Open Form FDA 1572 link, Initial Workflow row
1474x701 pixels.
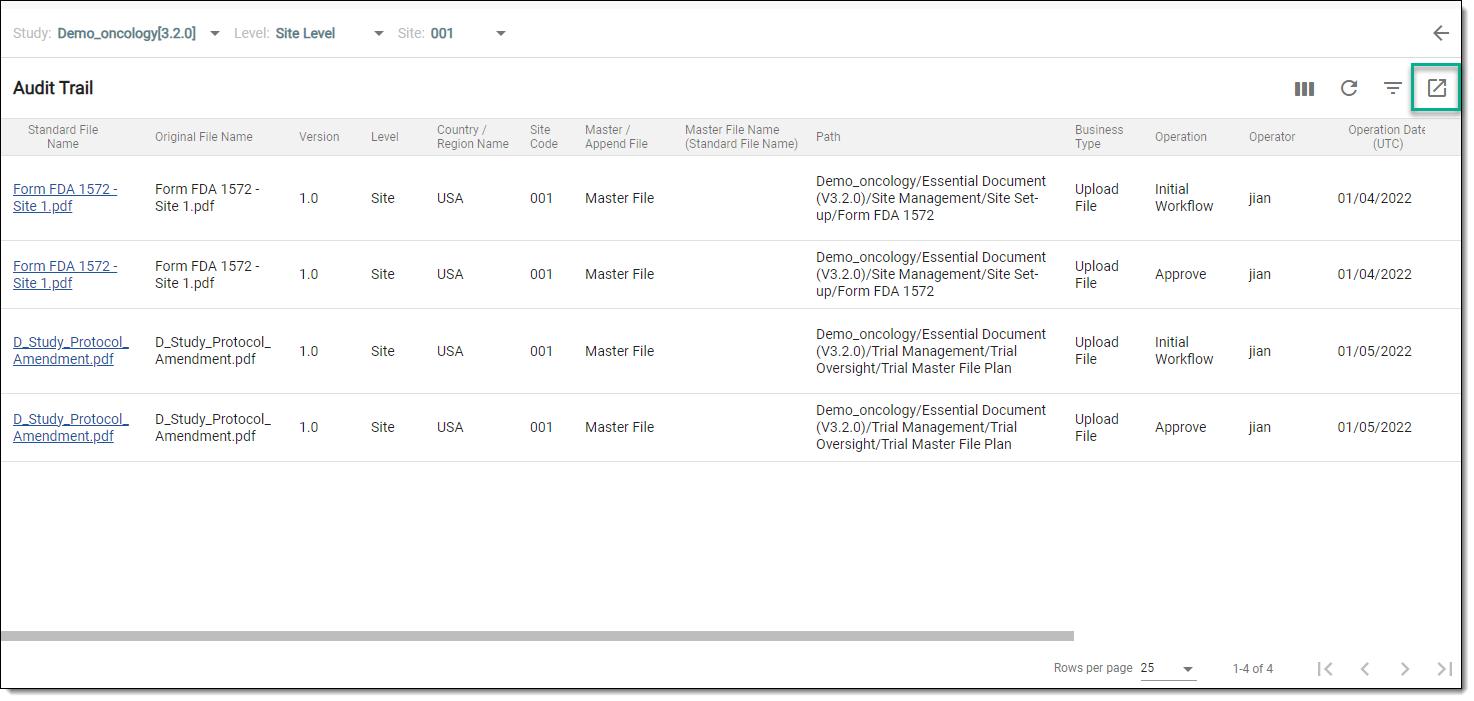click(x=65, y=198)
